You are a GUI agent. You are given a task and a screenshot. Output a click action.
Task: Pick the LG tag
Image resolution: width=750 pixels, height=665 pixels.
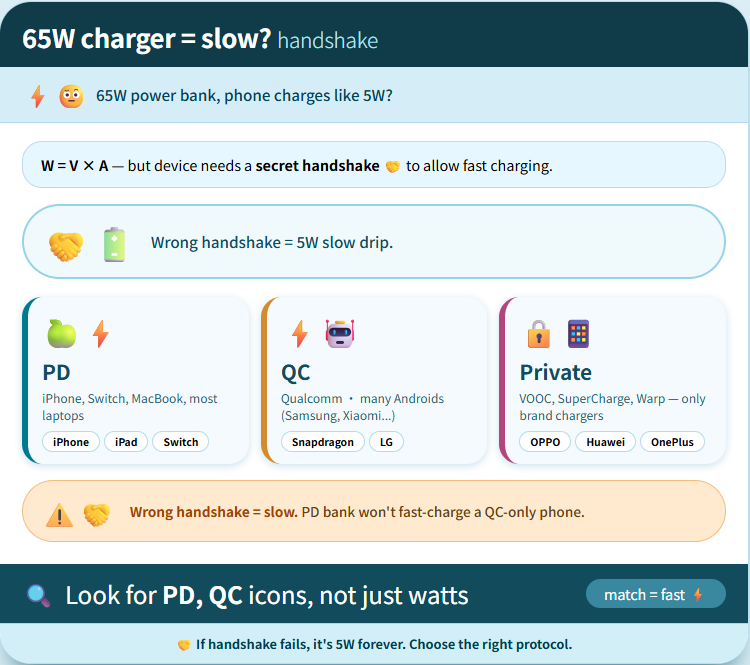[x=387, y=442]
